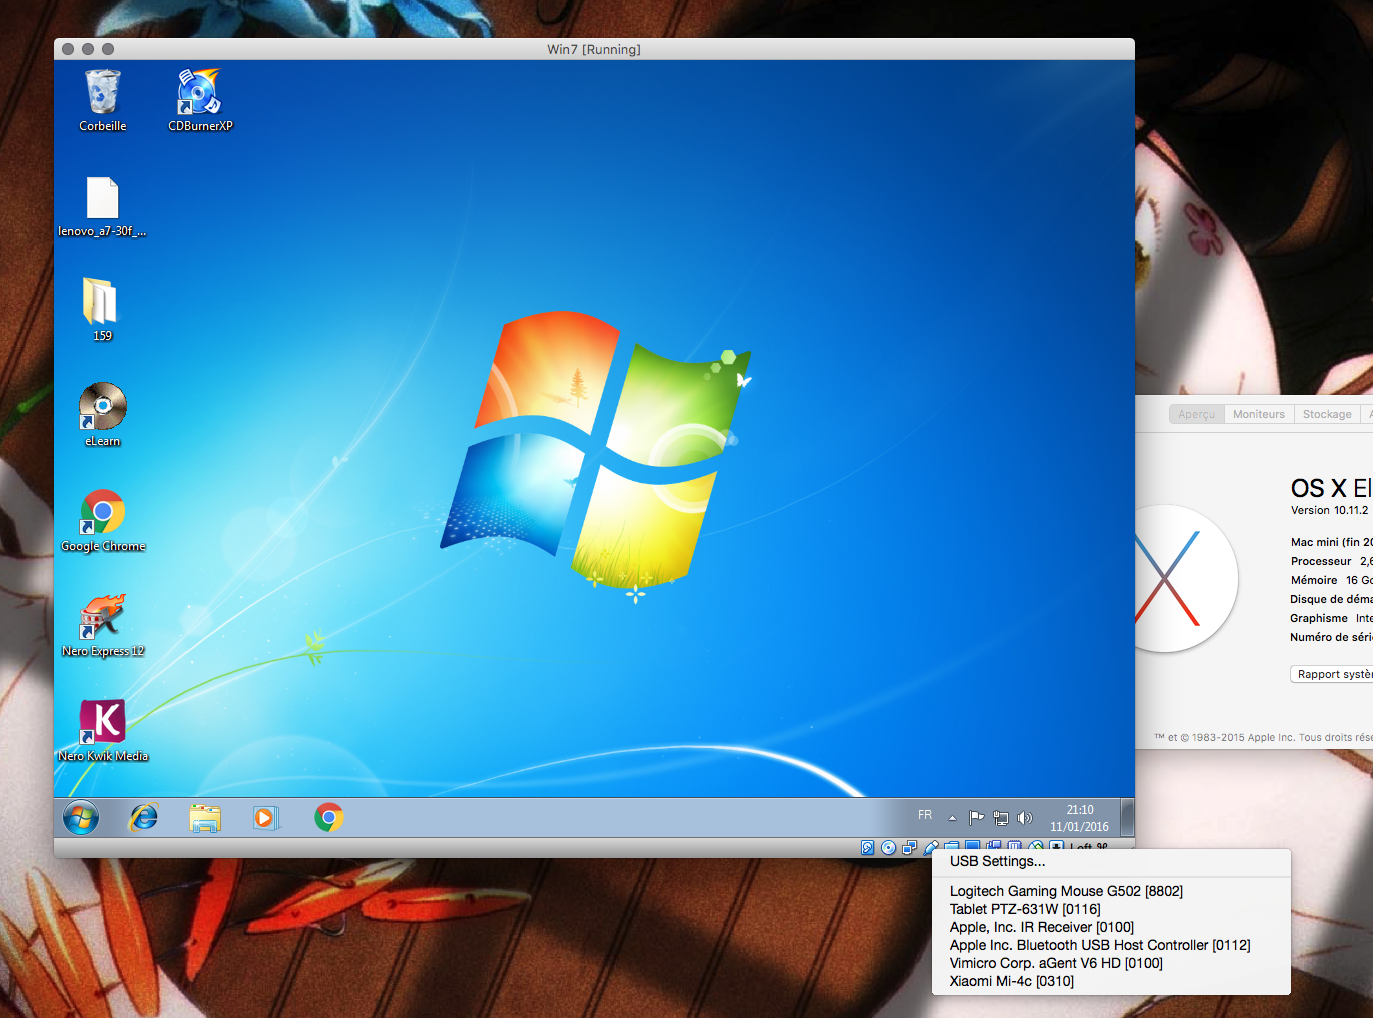The width and height of the screenshot is (1373, 1018).
Task: Open the taskbar clock showing 21:10
Action: click(x=1079, y=818)
